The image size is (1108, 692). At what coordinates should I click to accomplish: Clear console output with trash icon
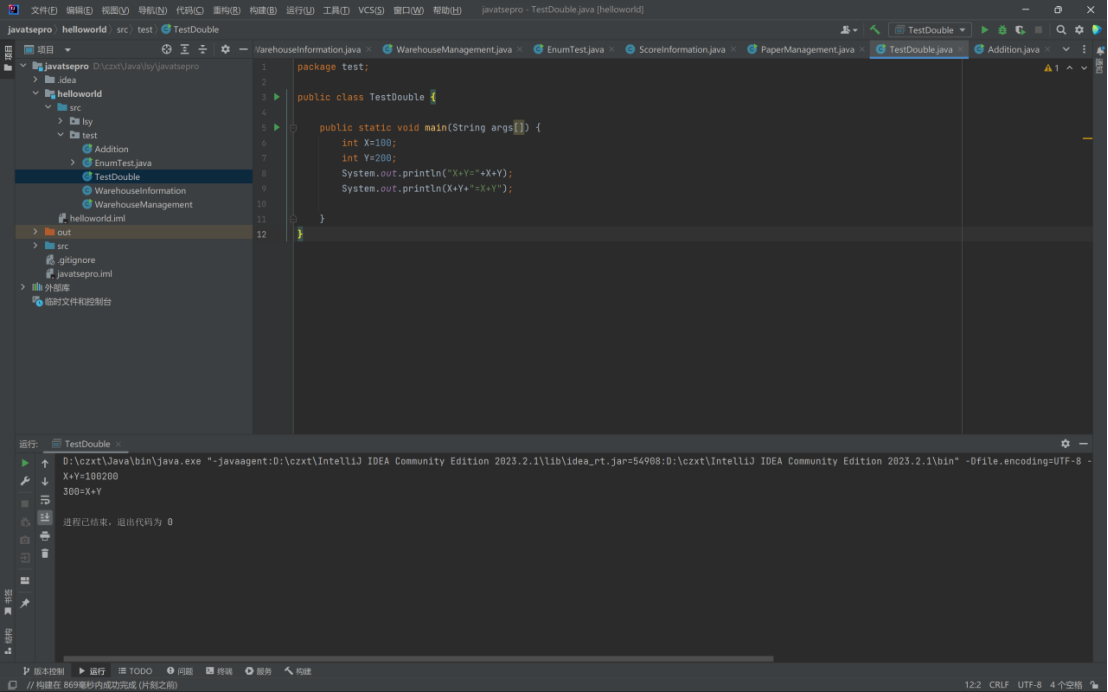click(45, 553)
